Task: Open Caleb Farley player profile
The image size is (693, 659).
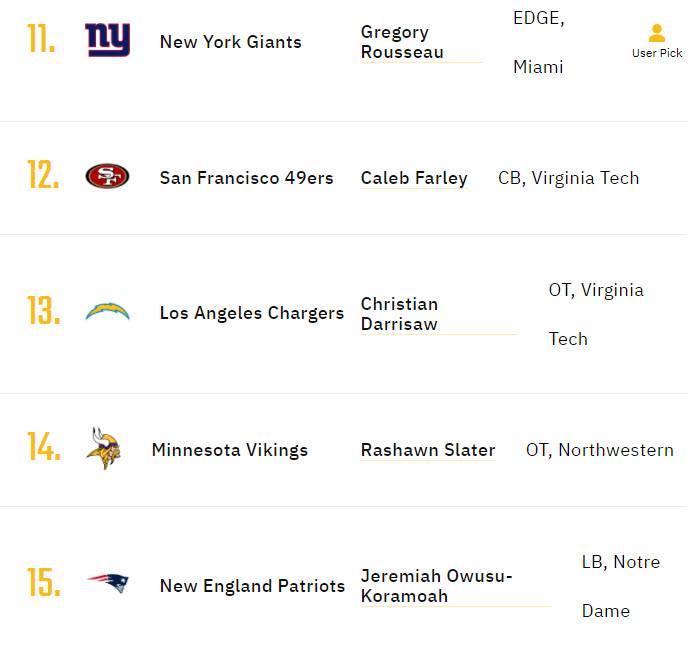Action: (x=414, y=178)
